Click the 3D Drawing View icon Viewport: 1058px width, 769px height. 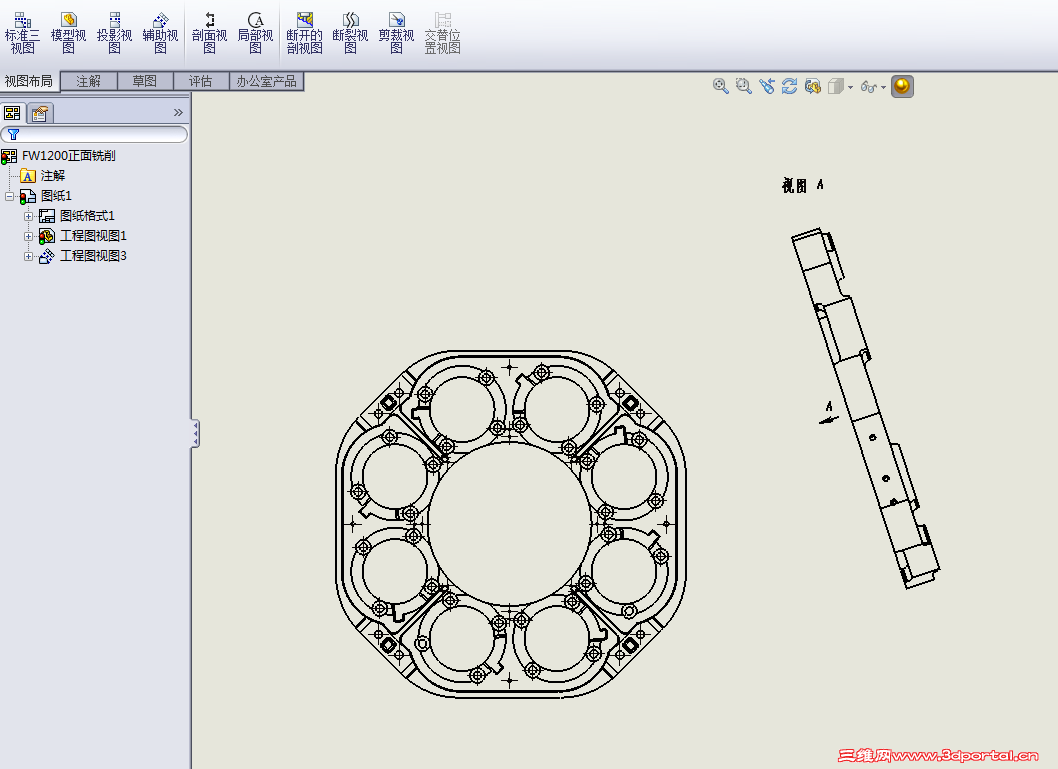(812, 86)
